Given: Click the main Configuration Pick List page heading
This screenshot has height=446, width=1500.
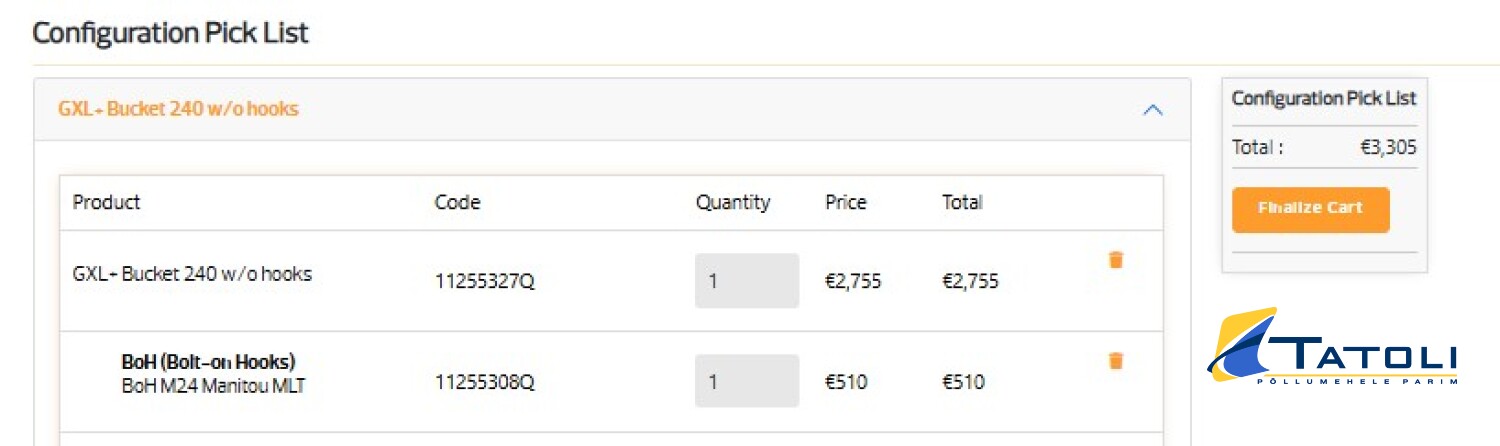Looking at the screenshot, I should (170, 33).
